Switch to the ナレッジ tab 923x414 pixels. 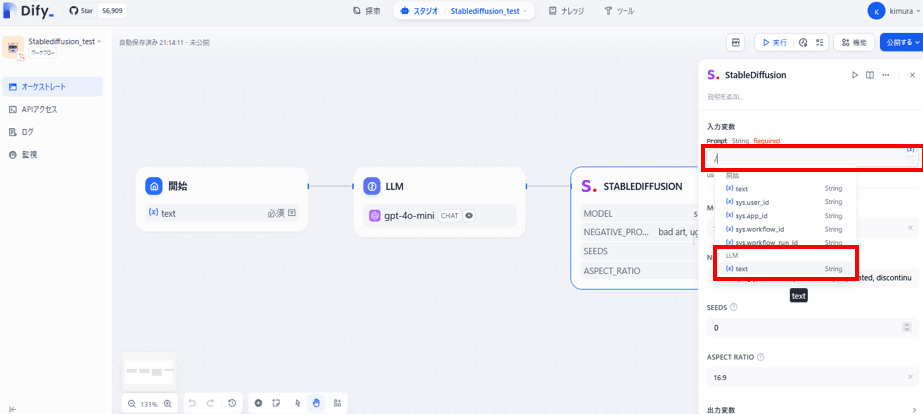pyautogui.click(x=566, y=11)
